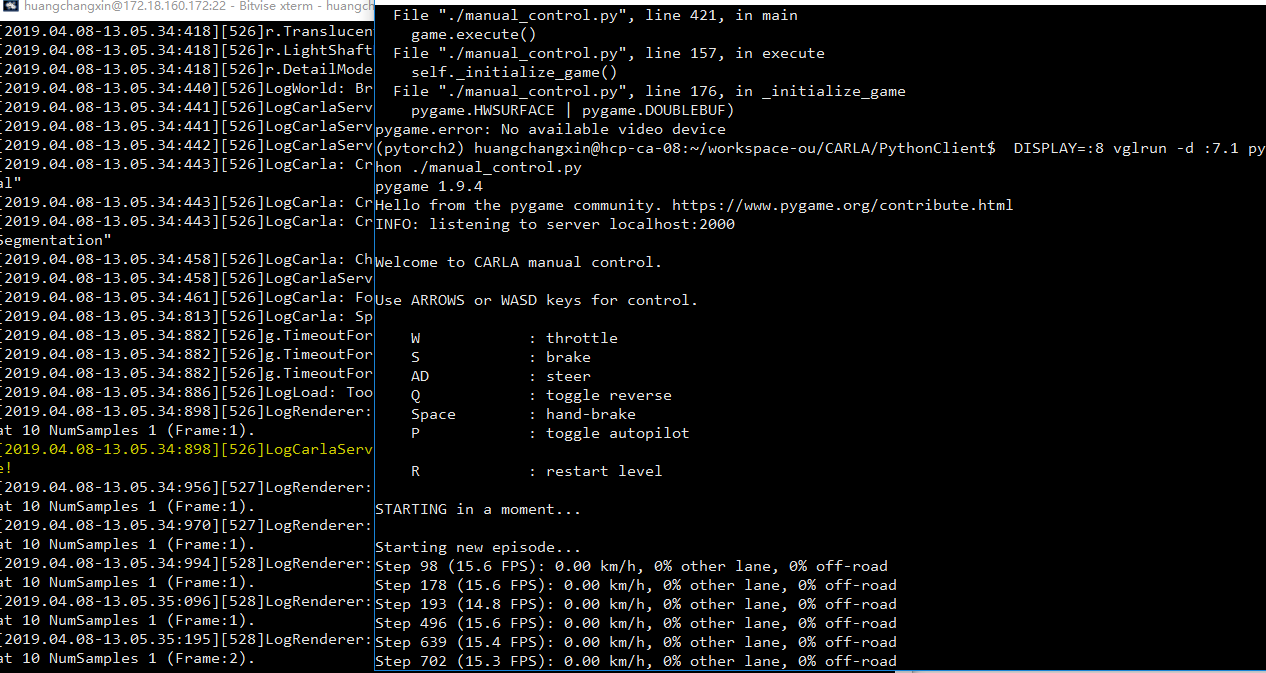Viewport: 1266px width, 673px height.
Task: Click the shell prompt '(pytorch2) huangchangxin@hcp-ca-08'
Action: click(x=530, y=148)
